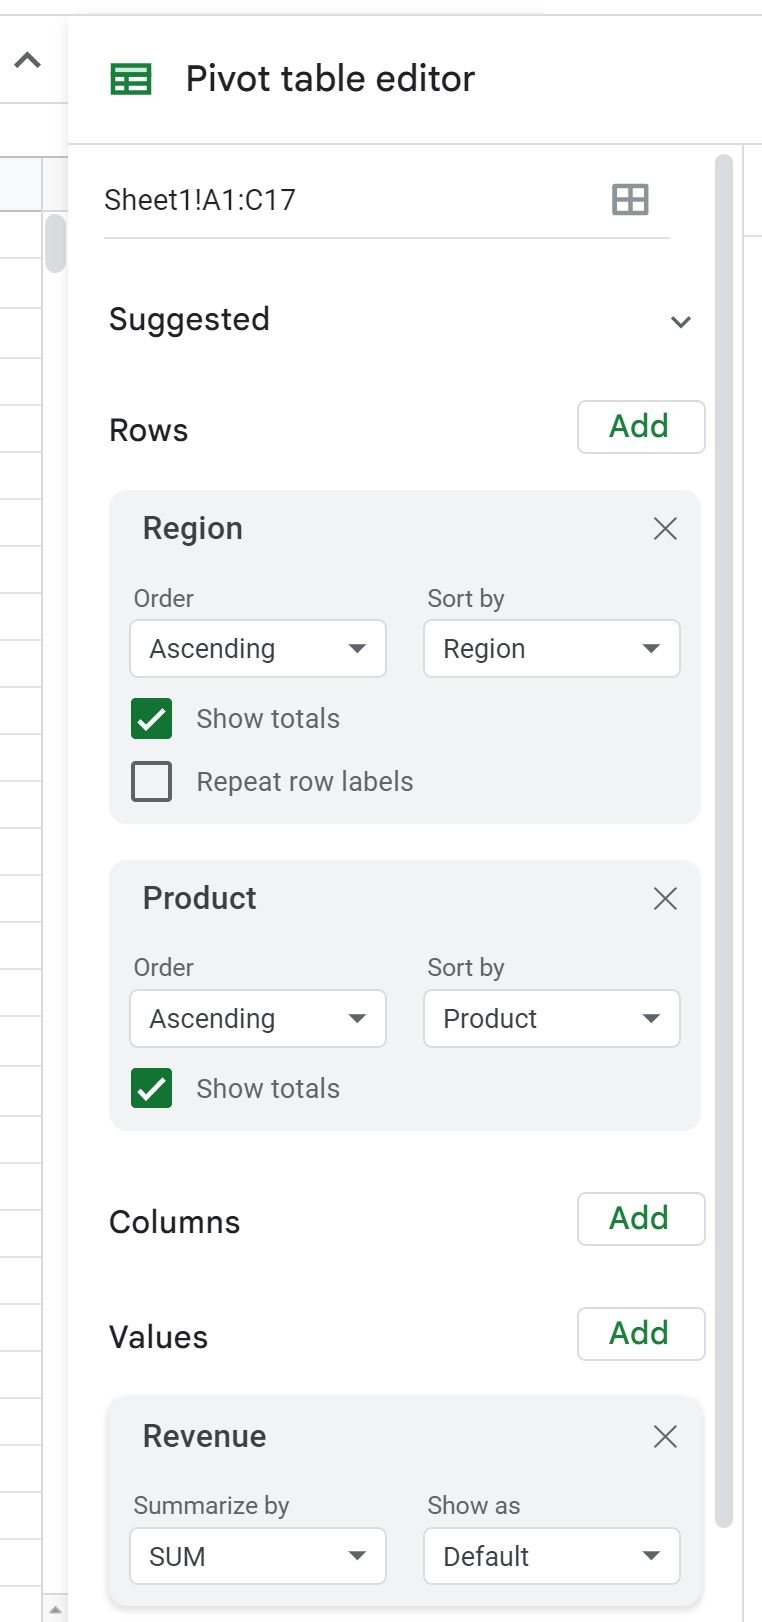The height and width of the screenshot is (1622, 762).
Task: Open the Product Order Ascending dropdown
Action: (x=258, y=1018)
